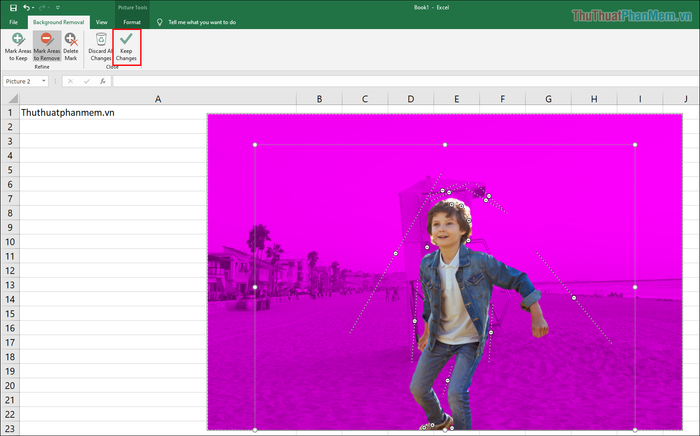The height and width of the screenshot is (436, 700).
Task: Select column C header
Action: [x=365, y=99]
